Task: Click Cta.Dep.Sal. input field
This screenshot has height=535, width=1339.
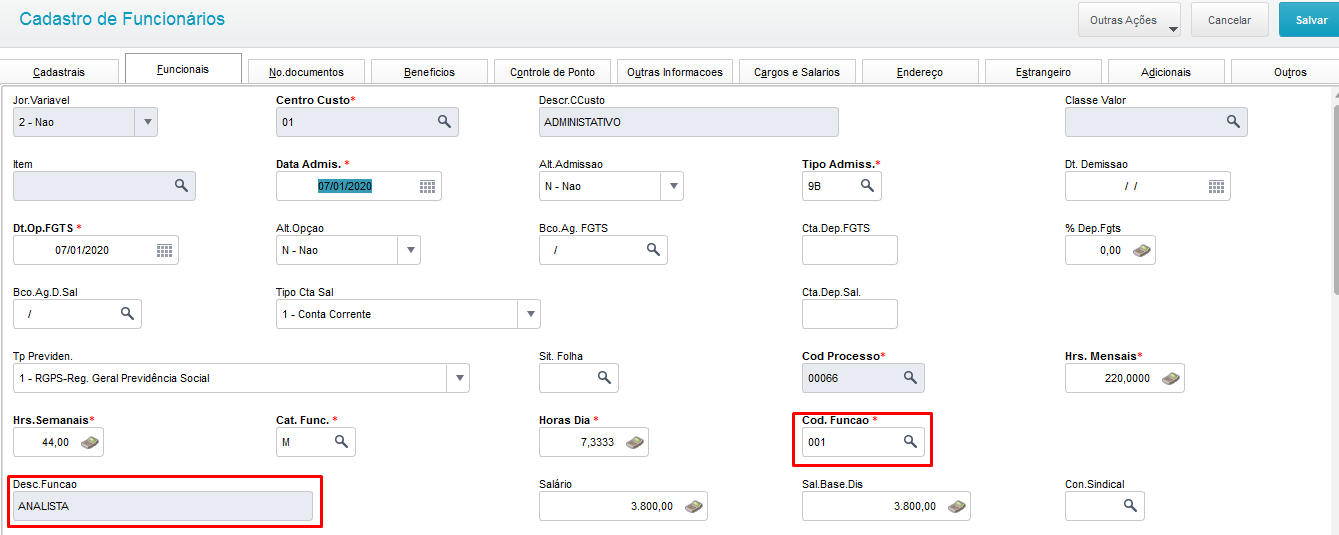Action: [x=849, y=314]
